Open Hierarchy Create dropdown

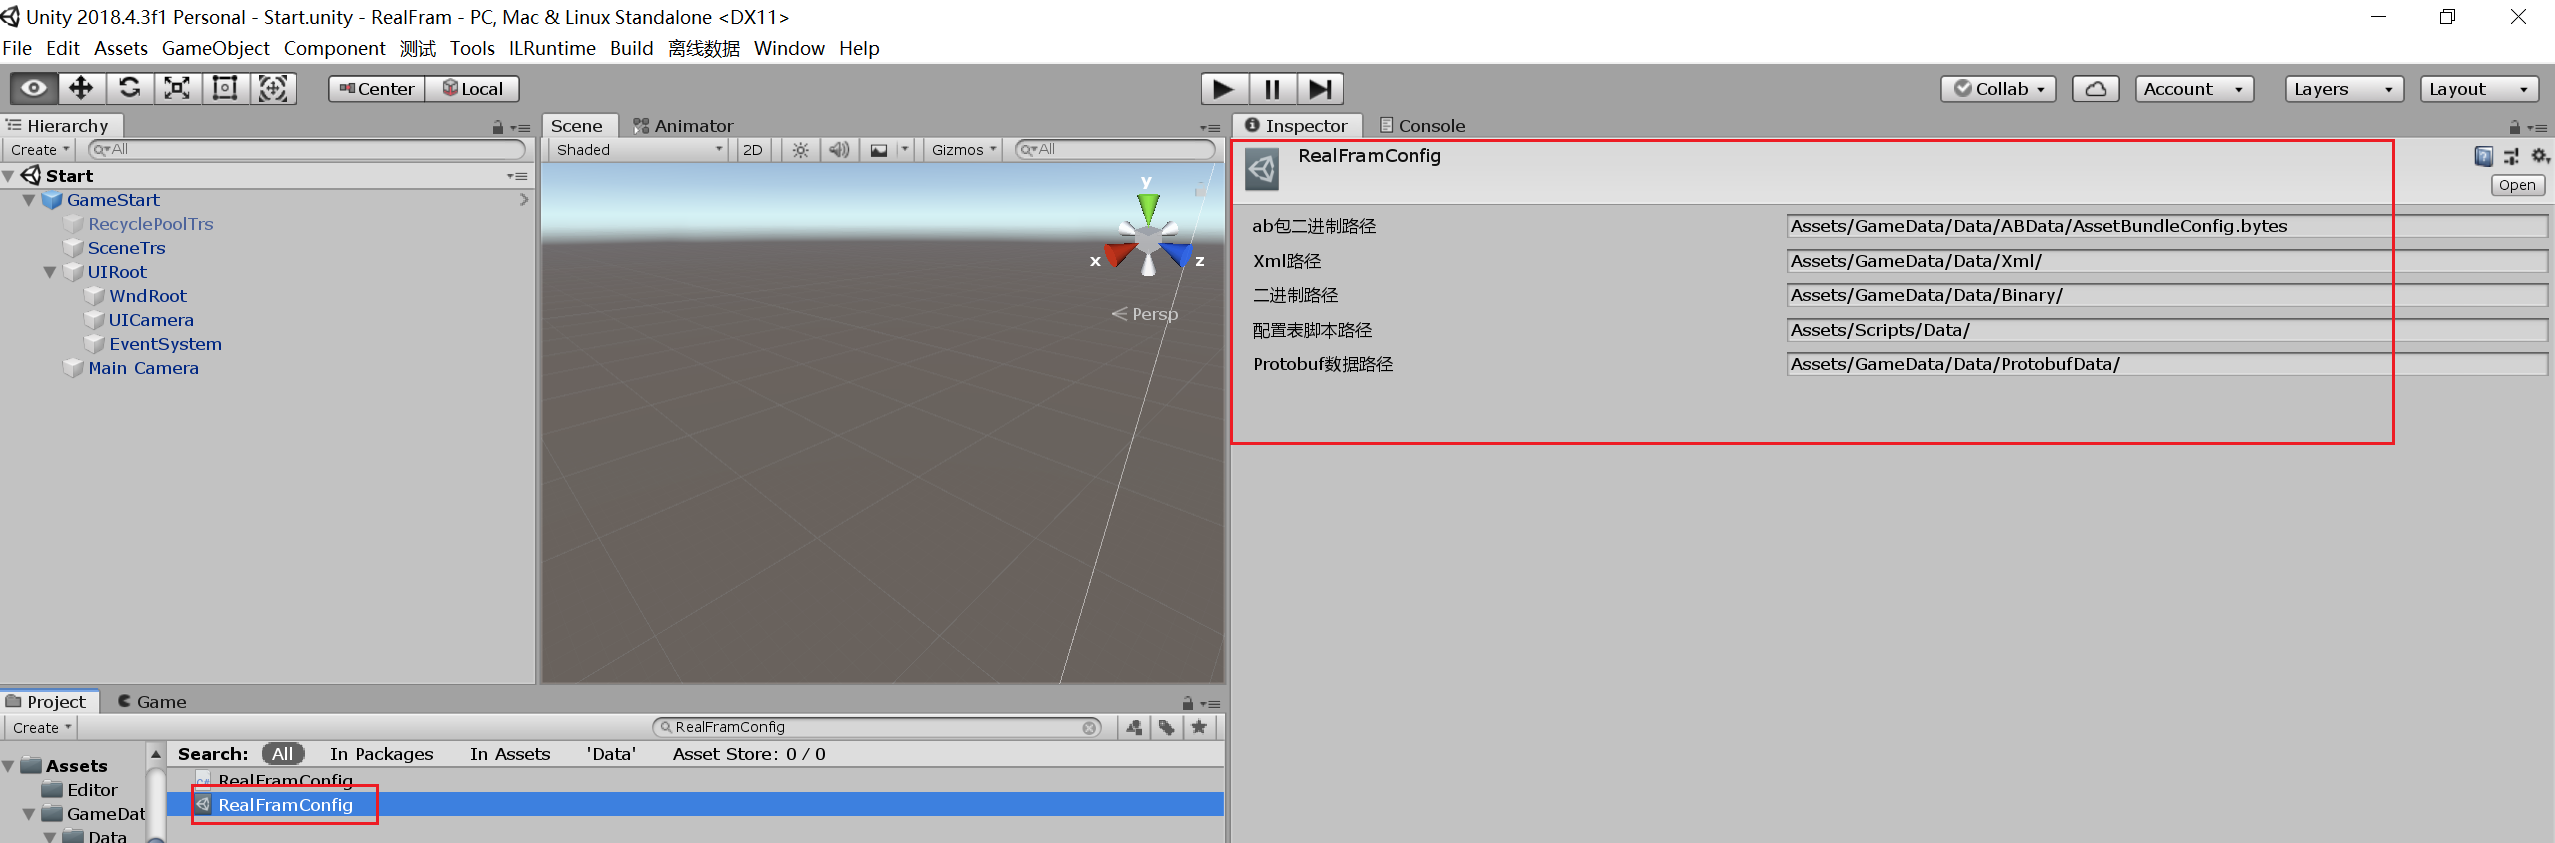coord(40,150)
